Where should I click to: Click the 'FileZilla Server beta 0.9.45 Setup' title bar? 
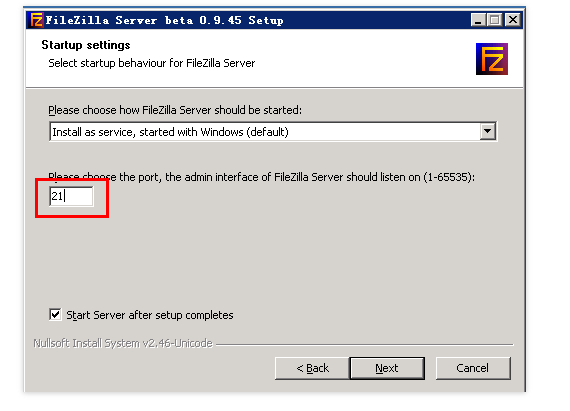[x=164, y=20]
